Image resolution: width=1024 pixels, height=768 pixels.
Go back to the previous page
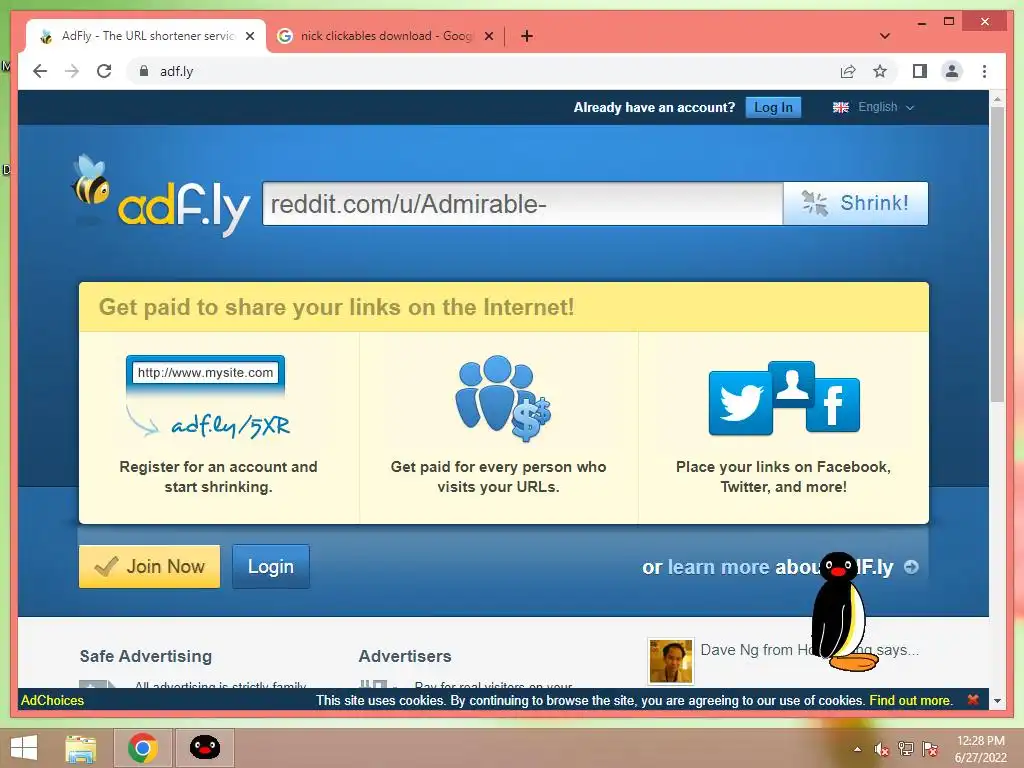(x=40, y=71)
